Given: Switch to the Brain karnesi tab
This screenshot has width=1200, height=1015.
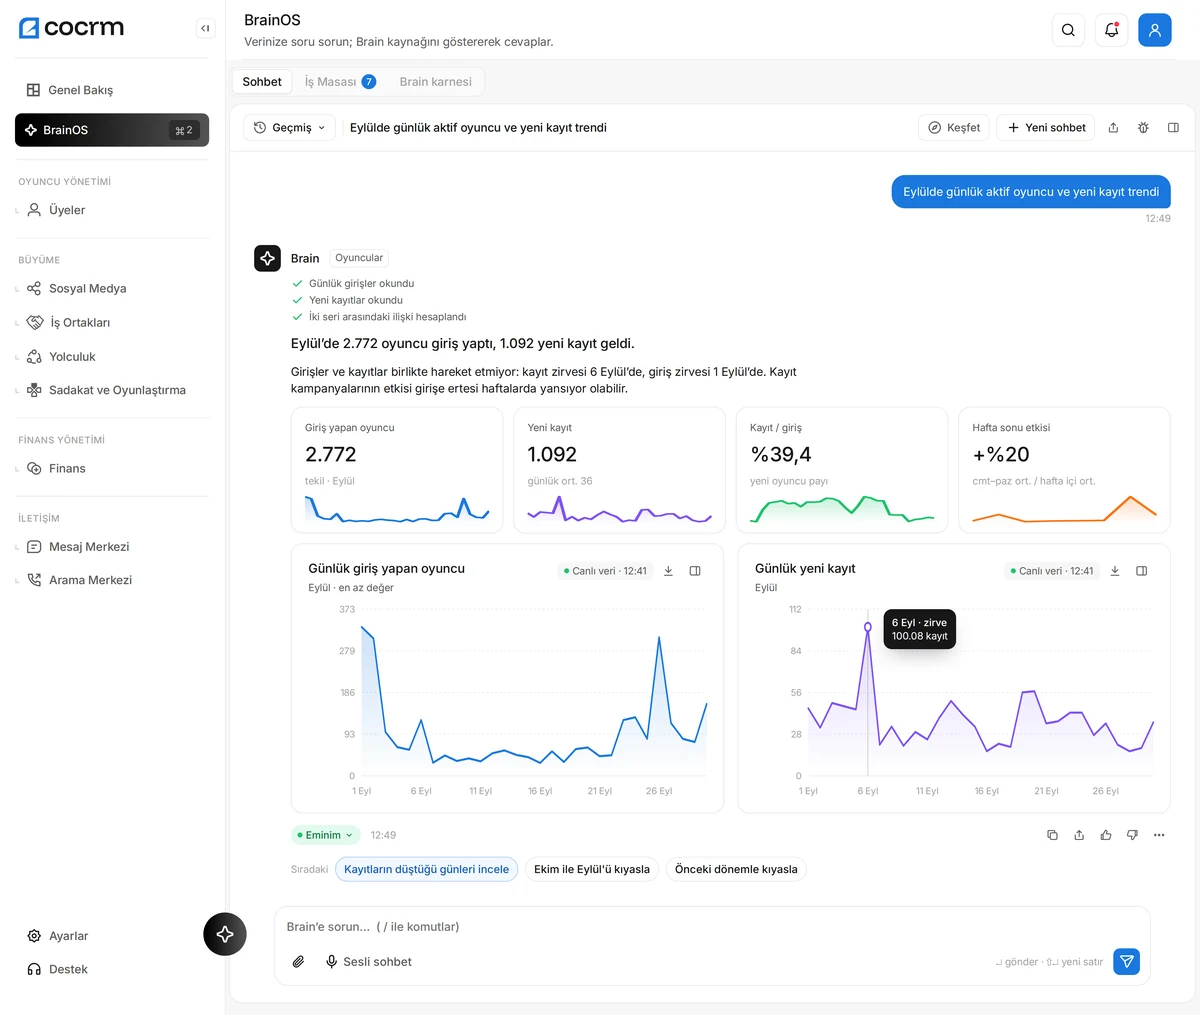Looking at the screenshot, I should [435, 82].
